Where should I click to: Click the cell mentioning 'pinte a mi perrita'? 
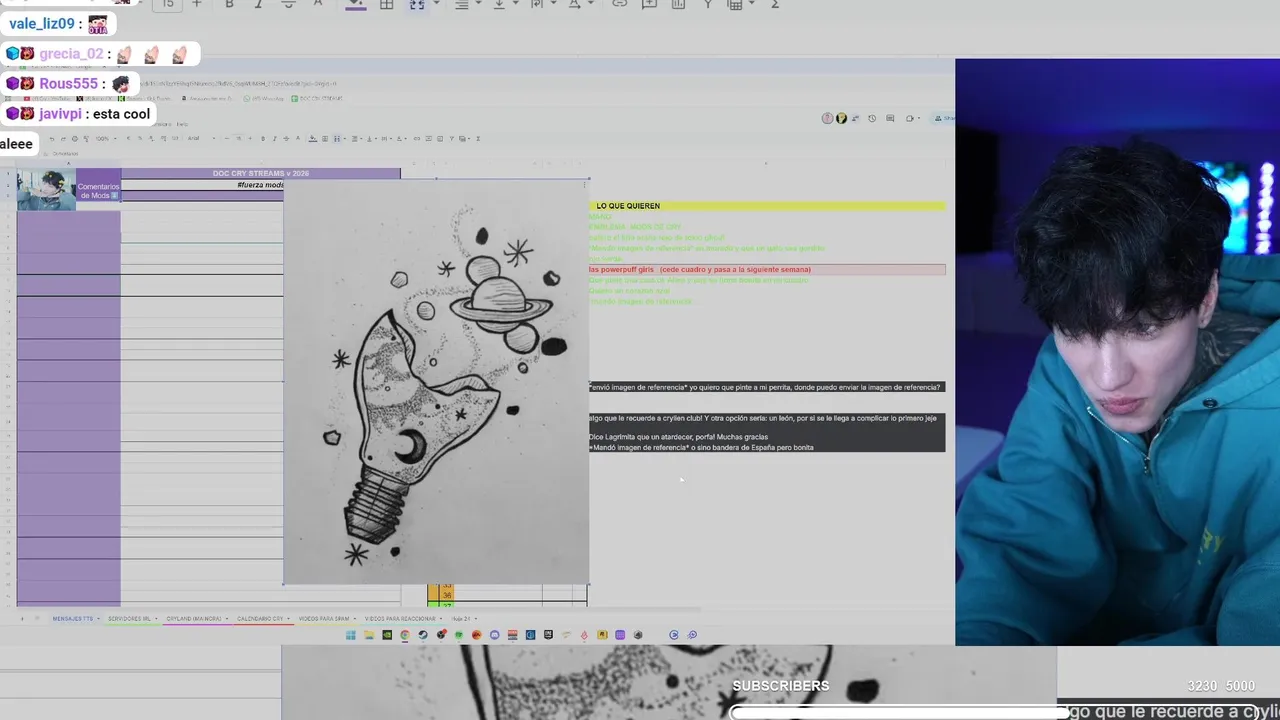point(766,387)
